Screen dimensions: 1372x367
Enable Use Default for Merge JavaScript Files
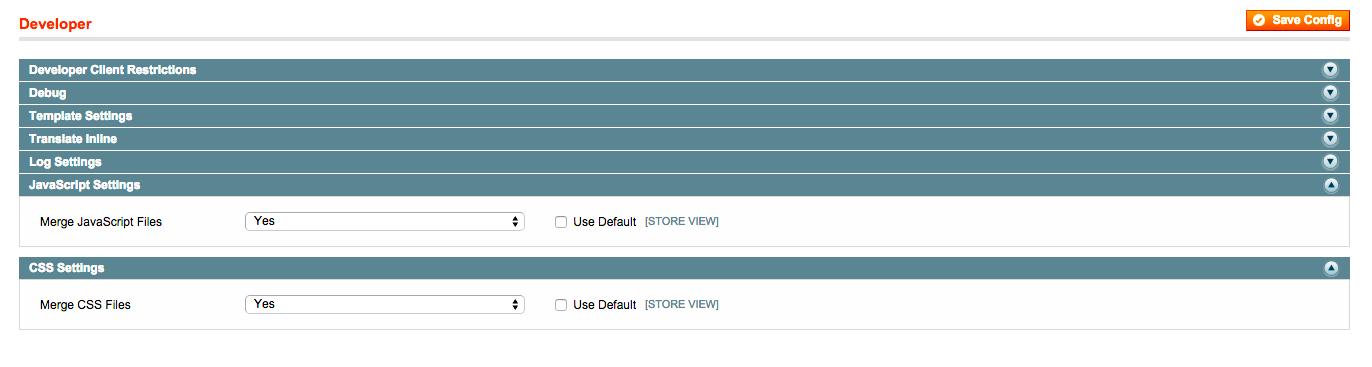point(561,222)
